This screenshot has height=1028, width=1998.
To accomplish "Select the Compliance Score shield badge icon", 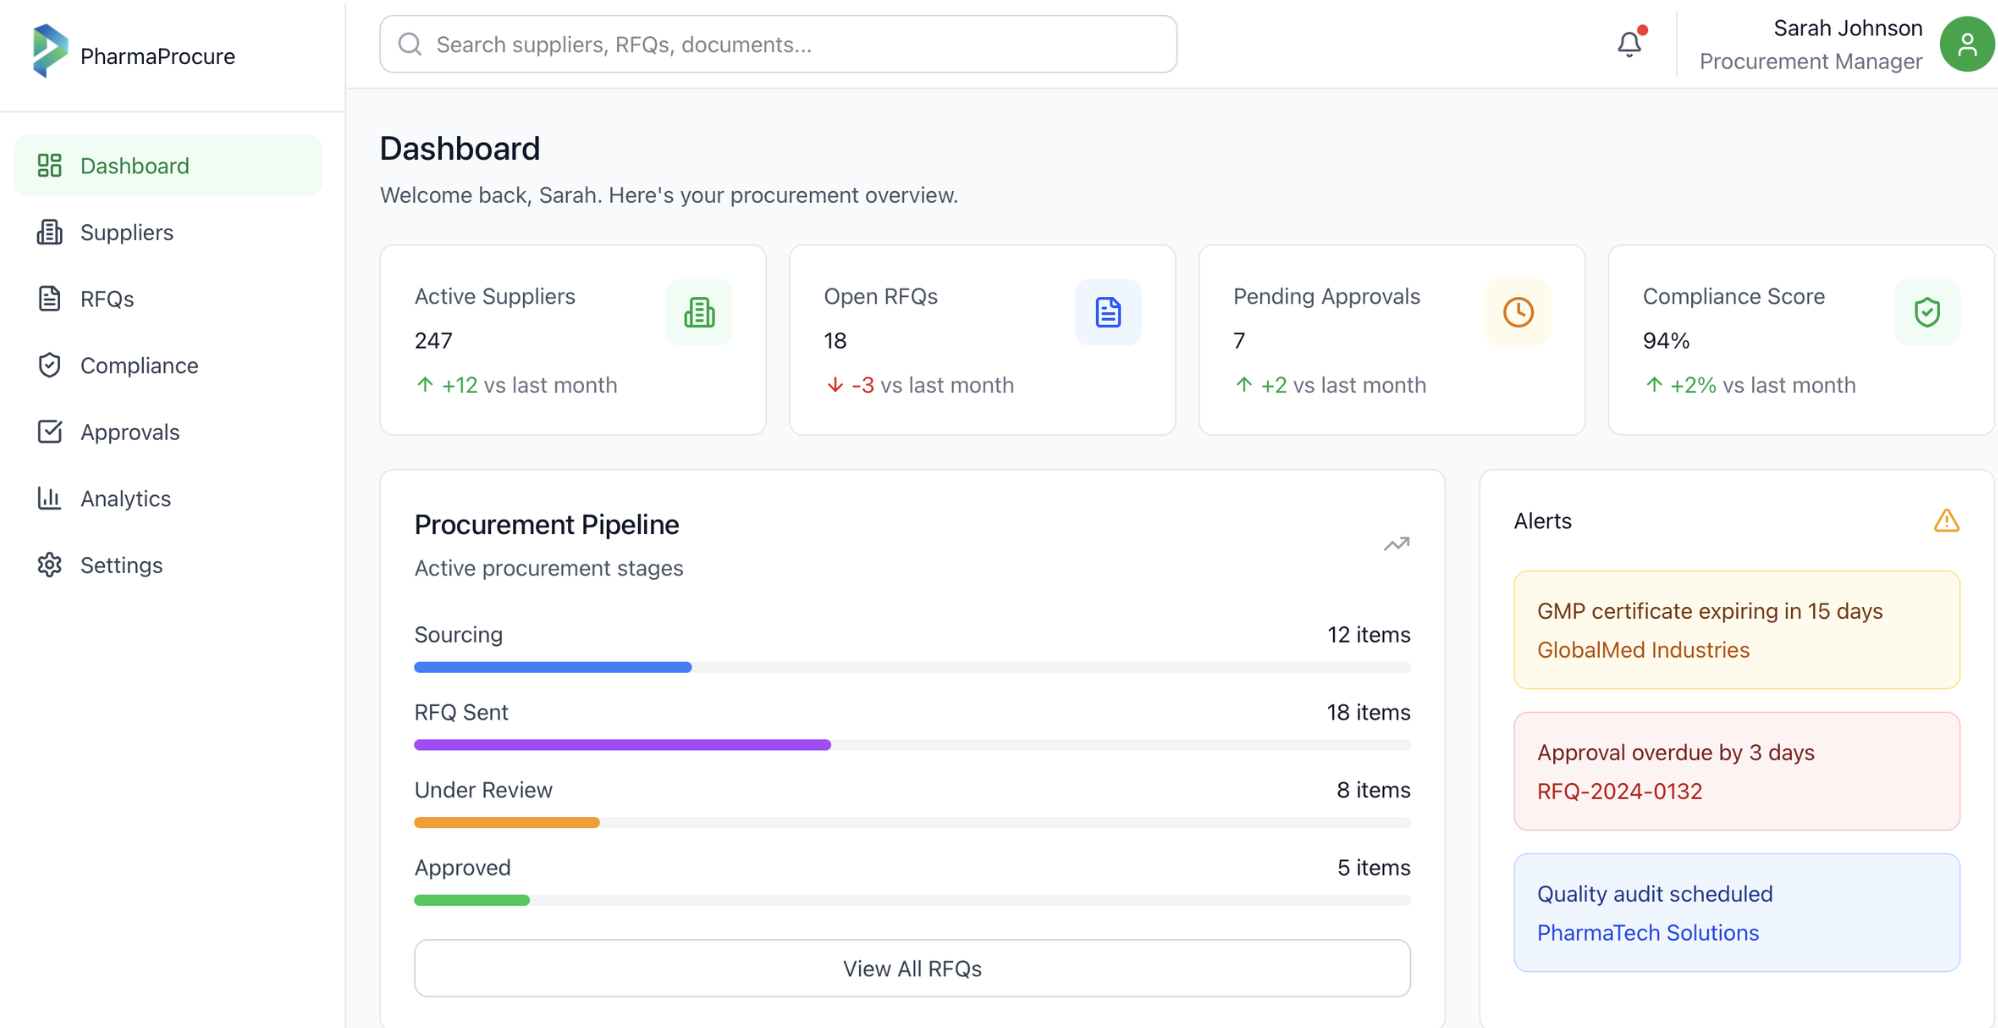I will tap(1927, 312).
